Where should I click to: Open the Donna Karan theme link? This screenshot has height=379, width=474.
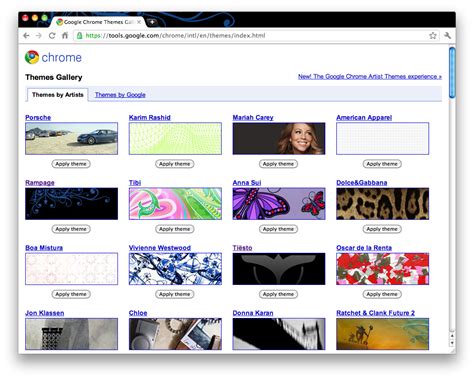pos(253,313)
